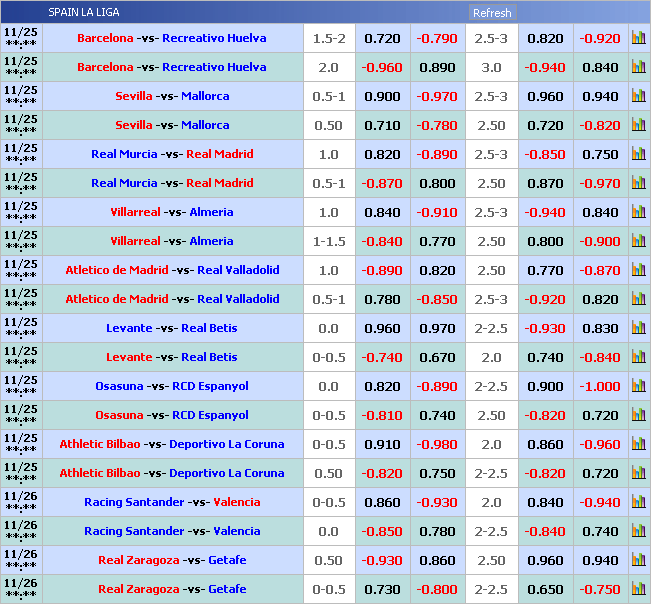Click Real Murcia vs Real Madrid 0.5-1 handicap match
The width and height of the screenshot is (651, 604).
coord(172,183)
